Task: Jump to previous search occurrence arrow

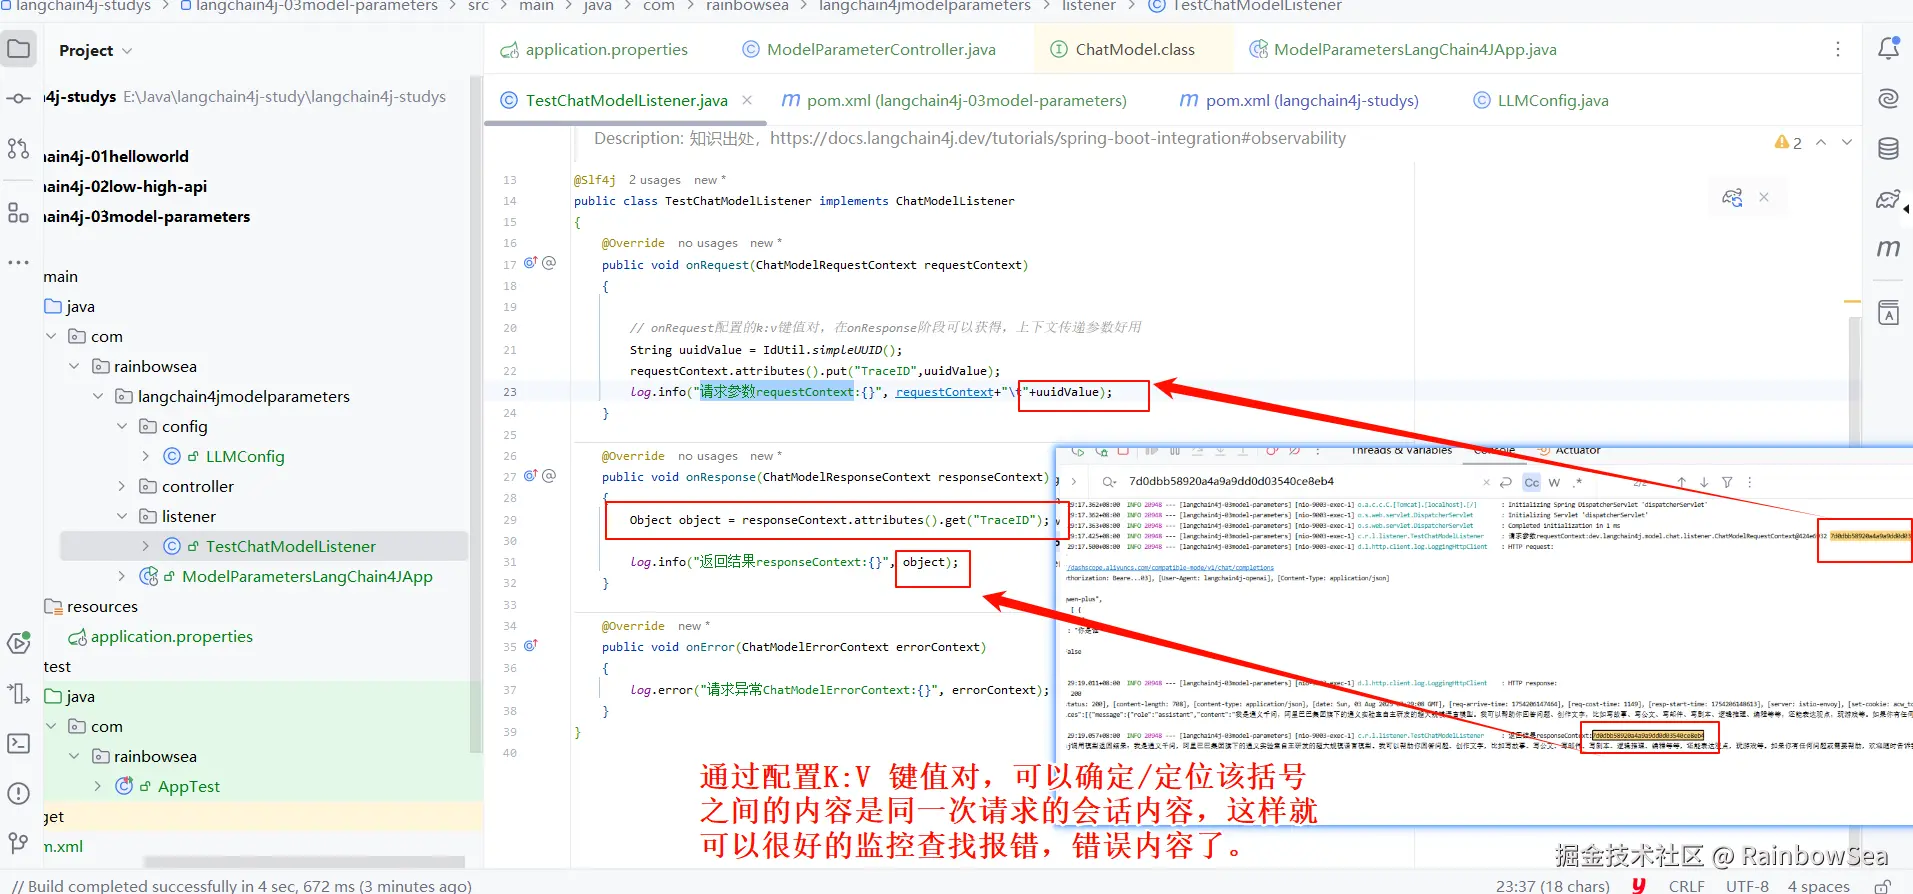Action: (1682, 482)
